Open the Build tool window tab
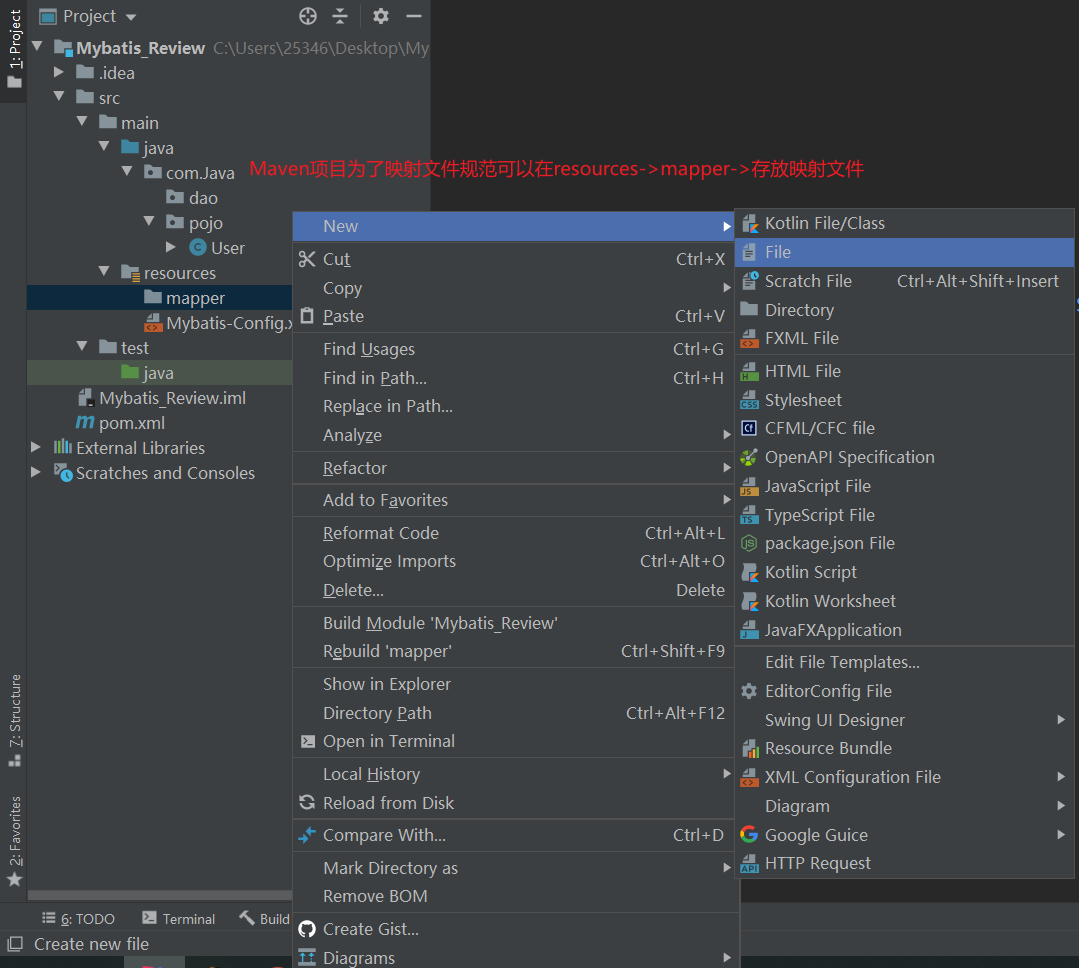 [264, 918]
